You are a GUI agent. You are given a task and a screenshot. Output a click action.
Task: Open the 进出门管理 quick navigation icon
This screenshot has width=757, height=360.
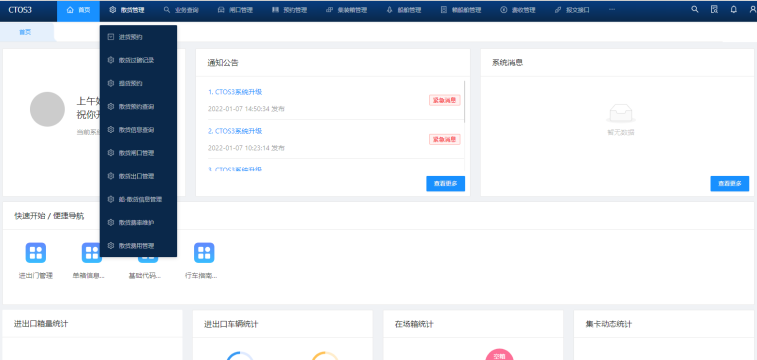tap(36, 252)
